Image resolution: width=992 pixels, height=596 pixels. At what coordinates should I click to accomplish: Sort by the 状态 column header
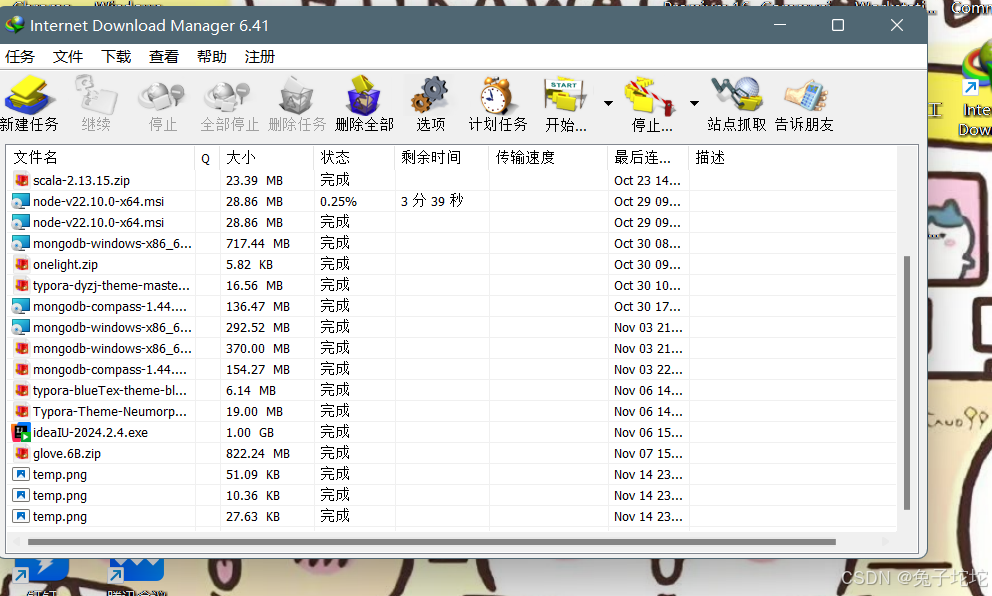pos(354,158)
